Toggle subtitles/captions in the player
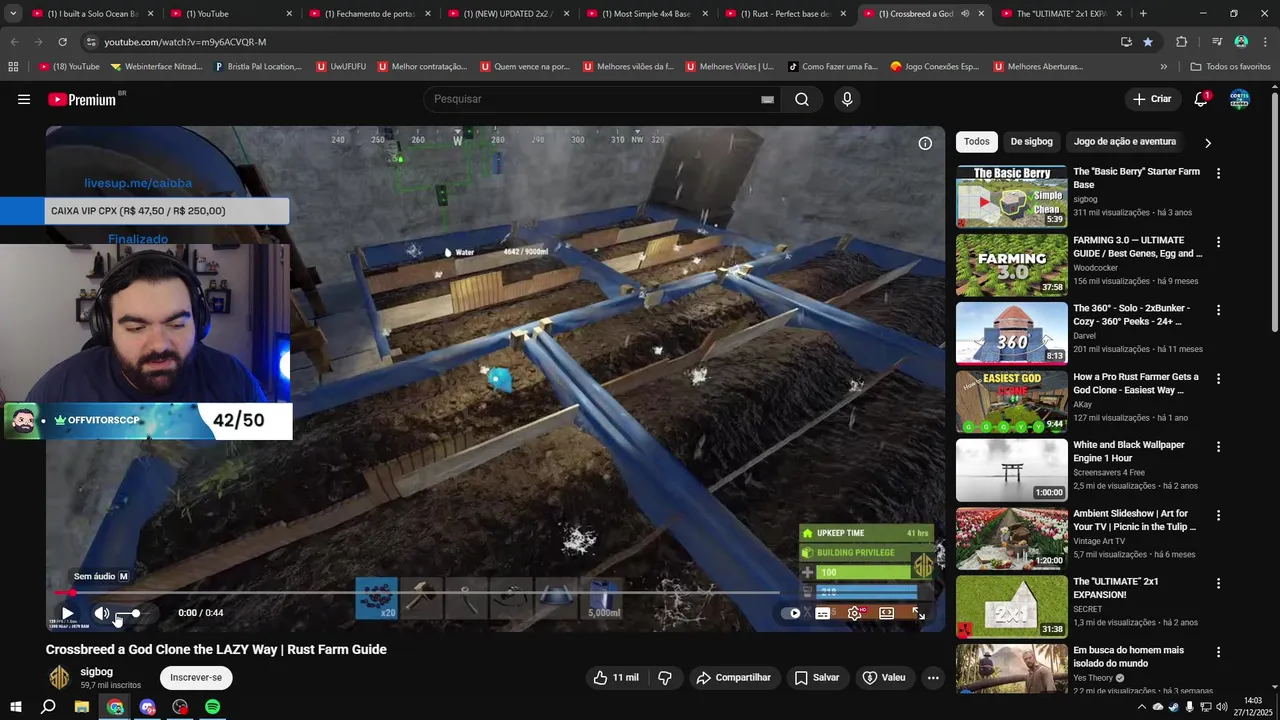This screenshot has width=1280, height=720. [822, 613]
